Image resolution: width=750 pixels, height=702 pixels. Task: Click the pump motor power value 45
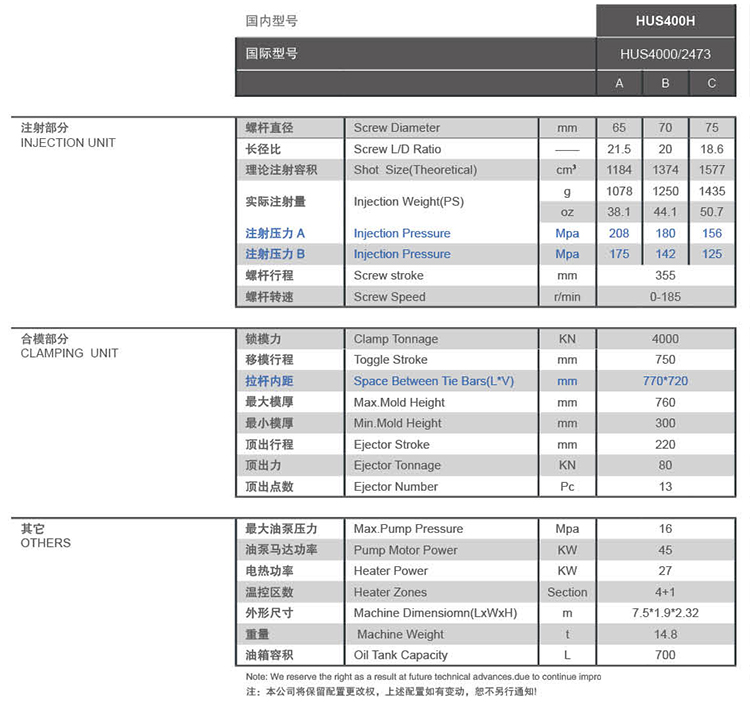[665, 550]
